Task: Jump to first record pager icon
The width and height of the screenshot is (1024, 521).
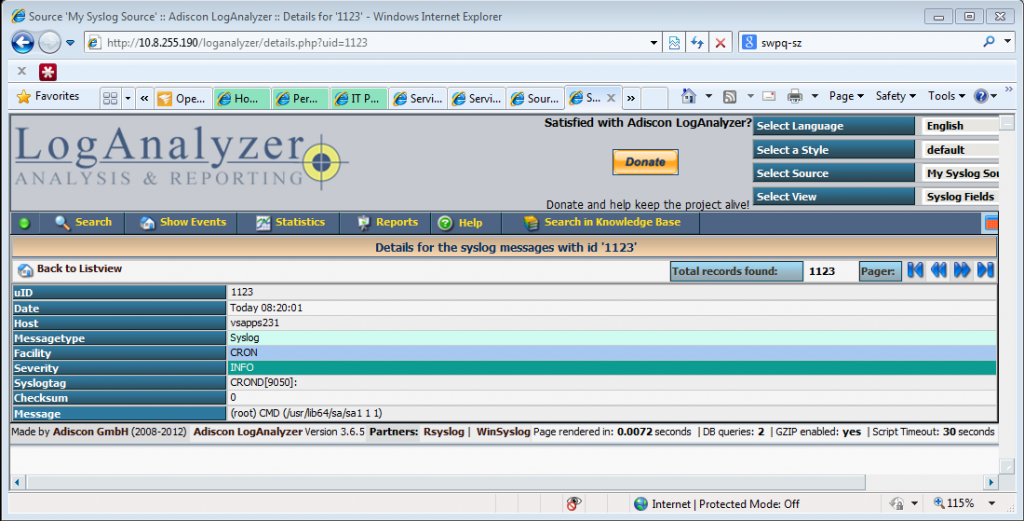Action: [x=915, y=270]
